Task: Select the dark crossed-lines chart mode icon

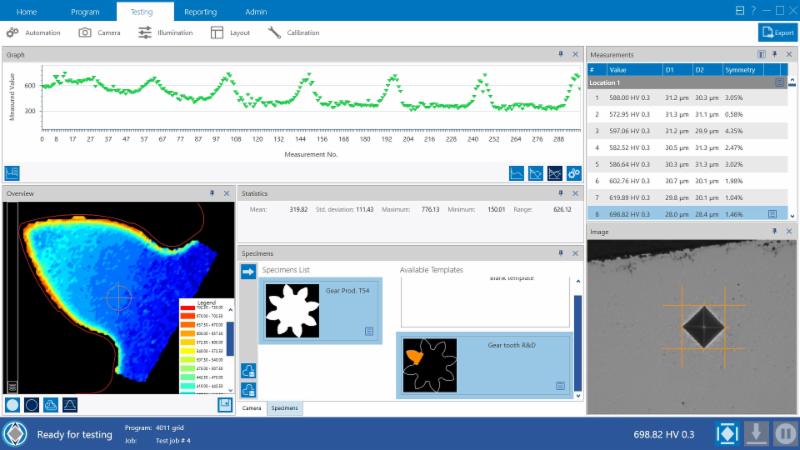Action: 555,173
